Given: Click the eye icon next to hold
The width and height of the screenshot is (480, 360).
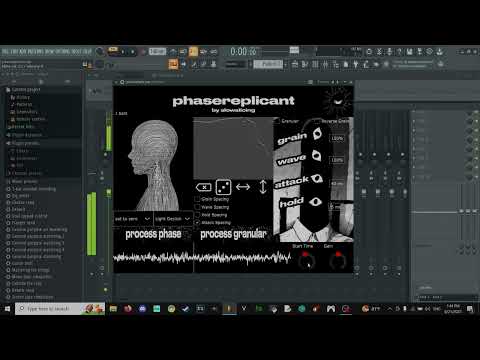Looking at the screenshot, I should [x=315, y=201].
